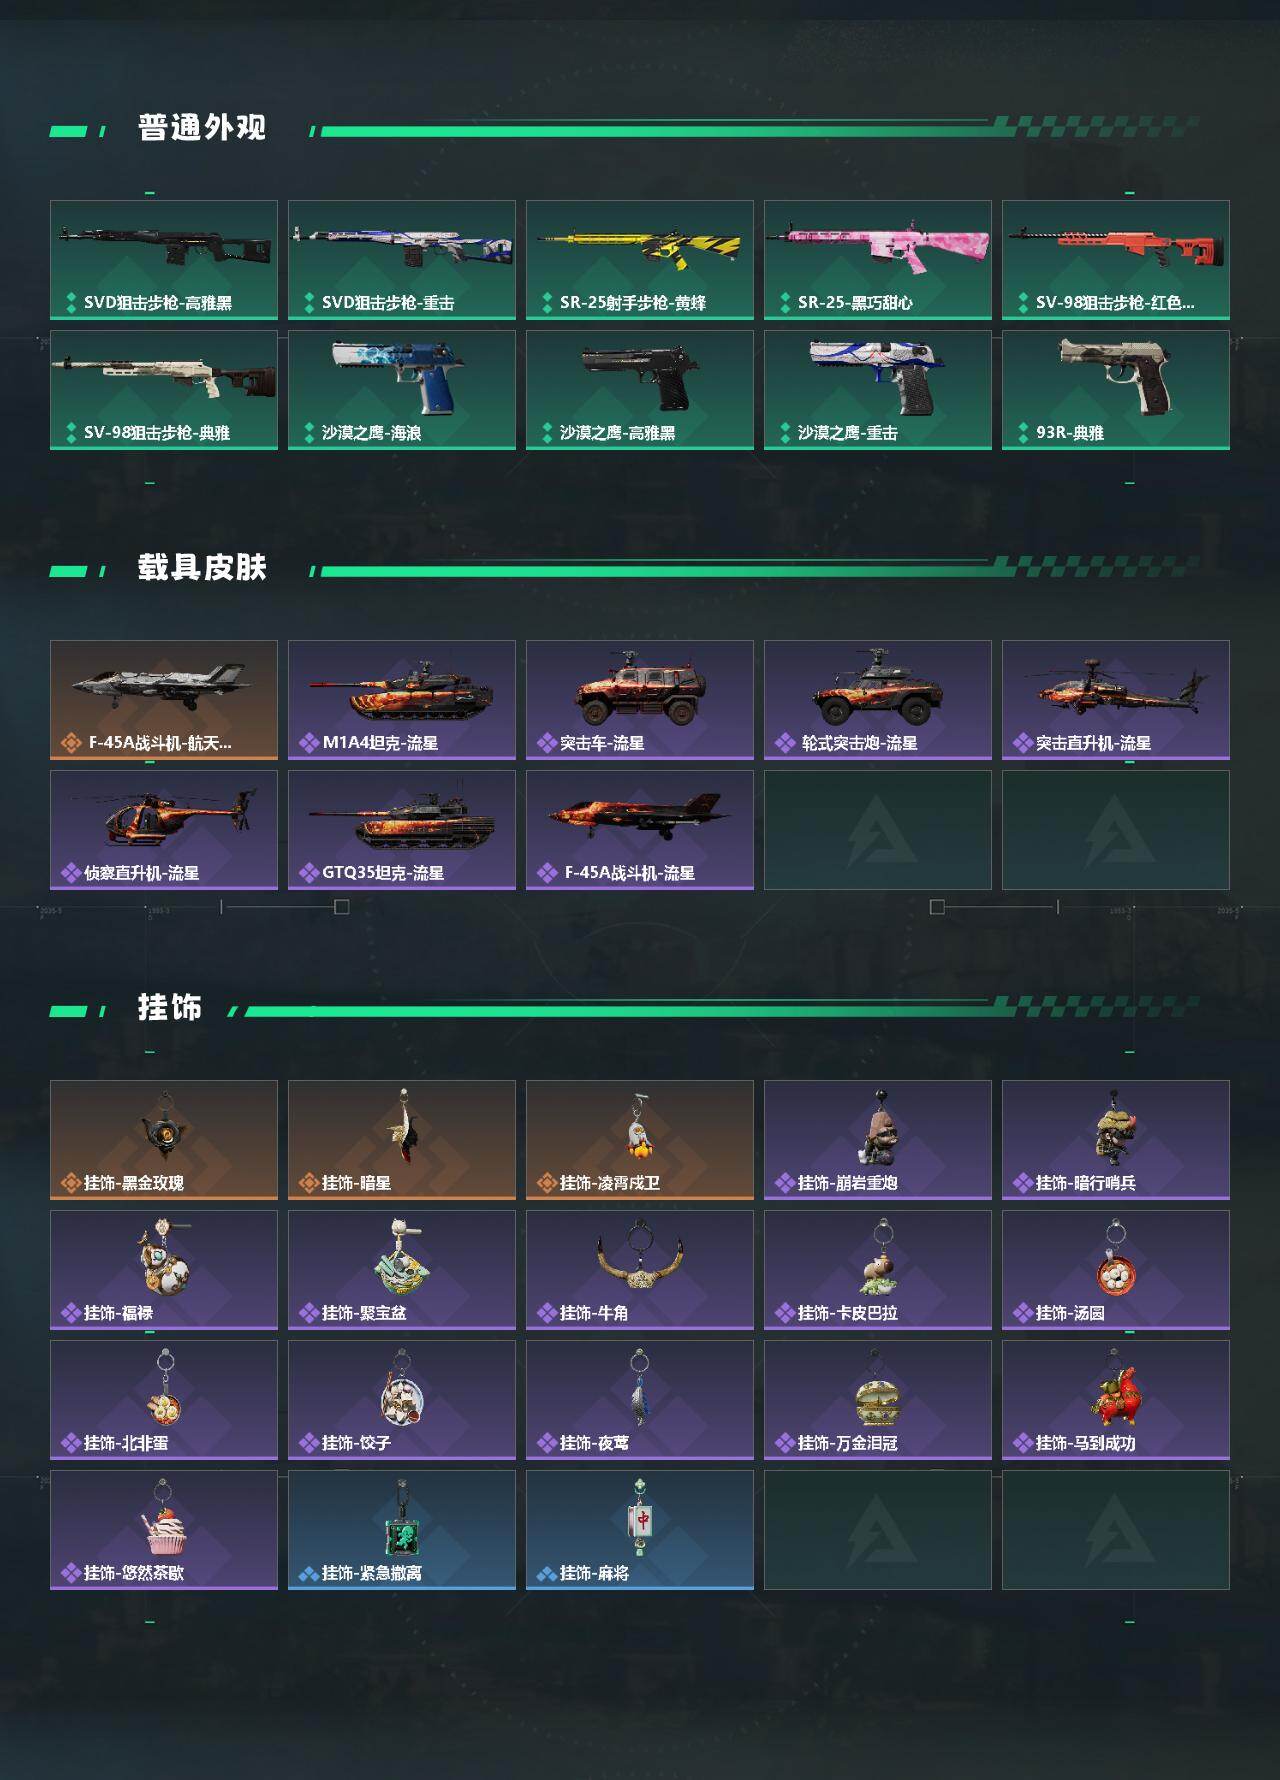Viewport: 1280px width, 1780px height.
Task: Select the M1A4坦克-流星 tank skin
Action: (x=402, y=700)
